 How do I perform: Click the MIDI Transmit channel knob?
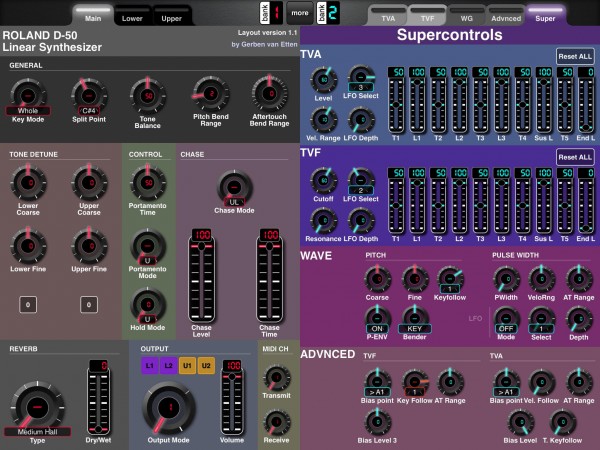277,378
